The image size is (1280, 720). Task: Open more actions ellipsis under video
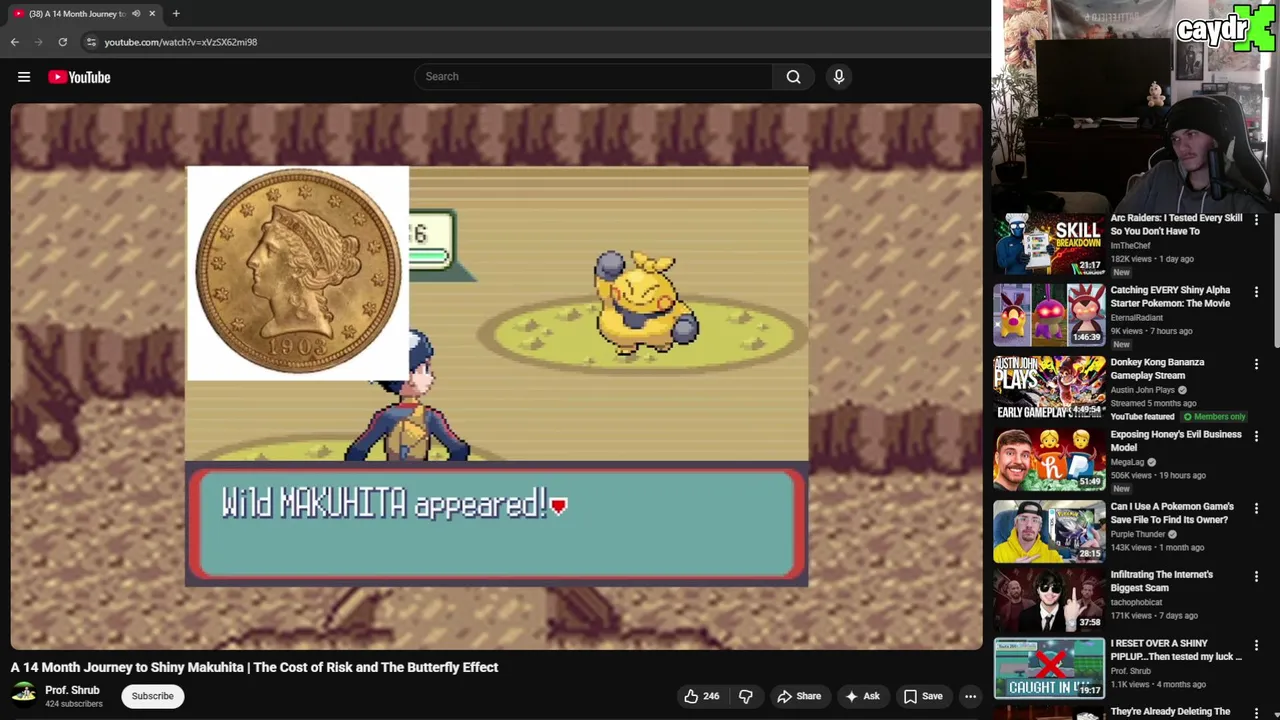[970, 696]
